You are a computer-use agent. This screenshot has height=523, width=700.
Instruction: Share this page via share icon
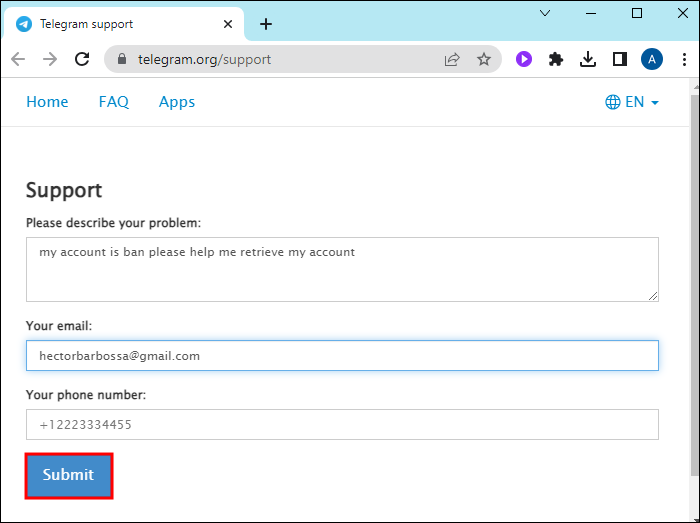pyautogui.click(x=452, y=59)
